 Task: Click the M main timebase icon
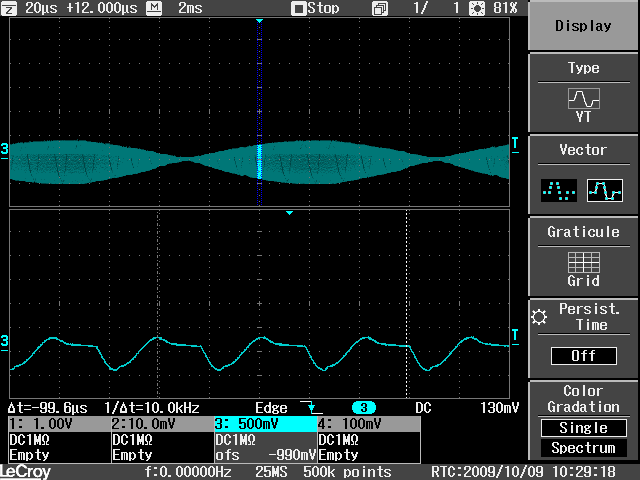click(153, 8)
